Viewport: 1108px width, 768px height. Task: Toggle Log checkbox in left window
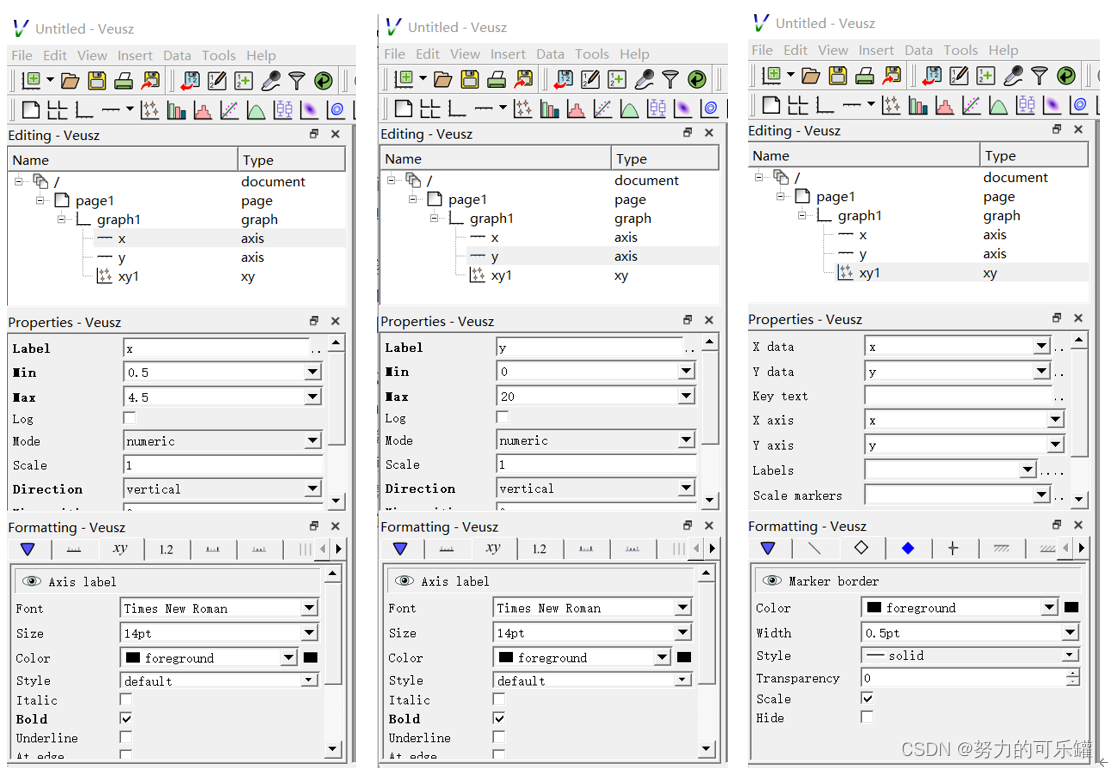[129, 418]
